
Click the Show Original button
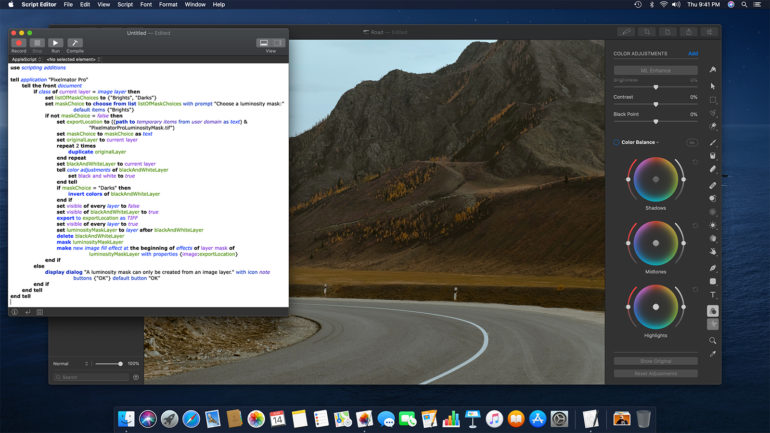[656, 361]
